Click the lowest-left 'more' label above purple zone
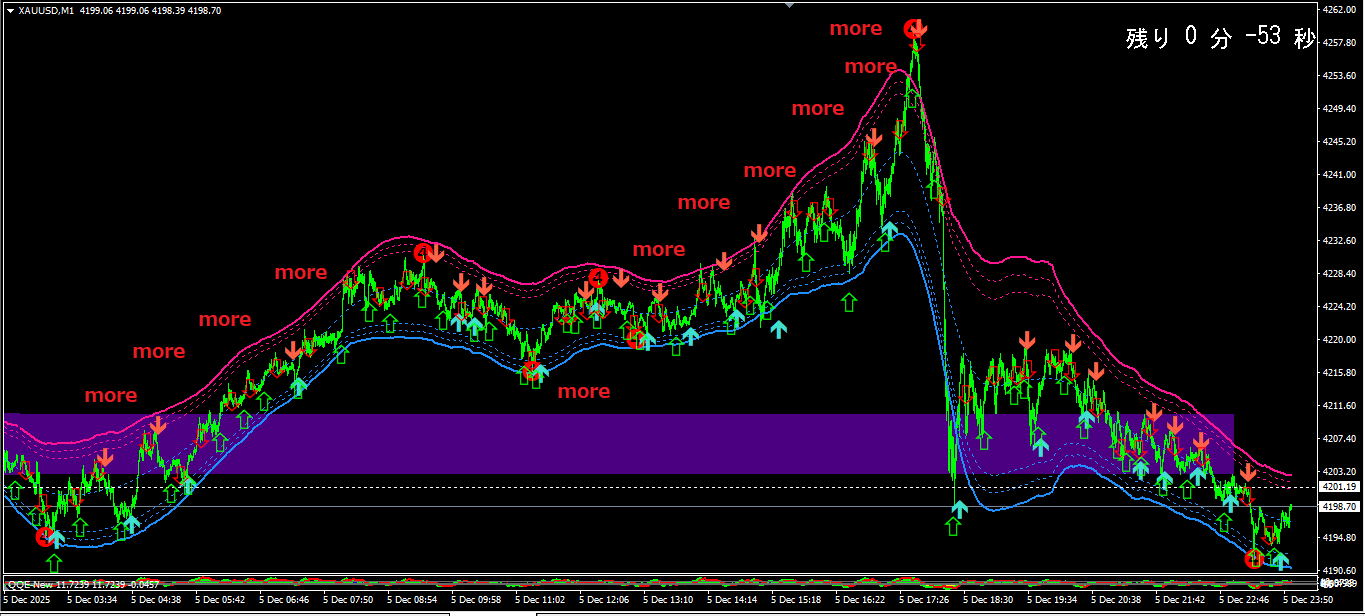 (x=110, y=395)
